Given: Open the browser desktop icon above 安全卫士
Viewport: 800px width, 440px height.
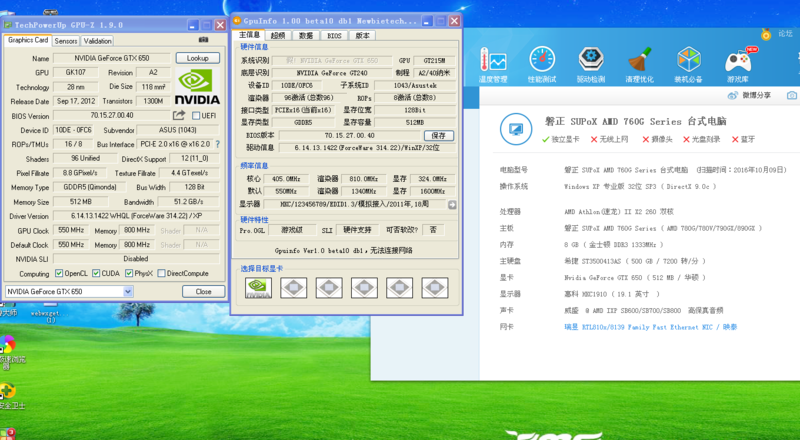Looking at the screenshot, I should click(x=9, y=352).
